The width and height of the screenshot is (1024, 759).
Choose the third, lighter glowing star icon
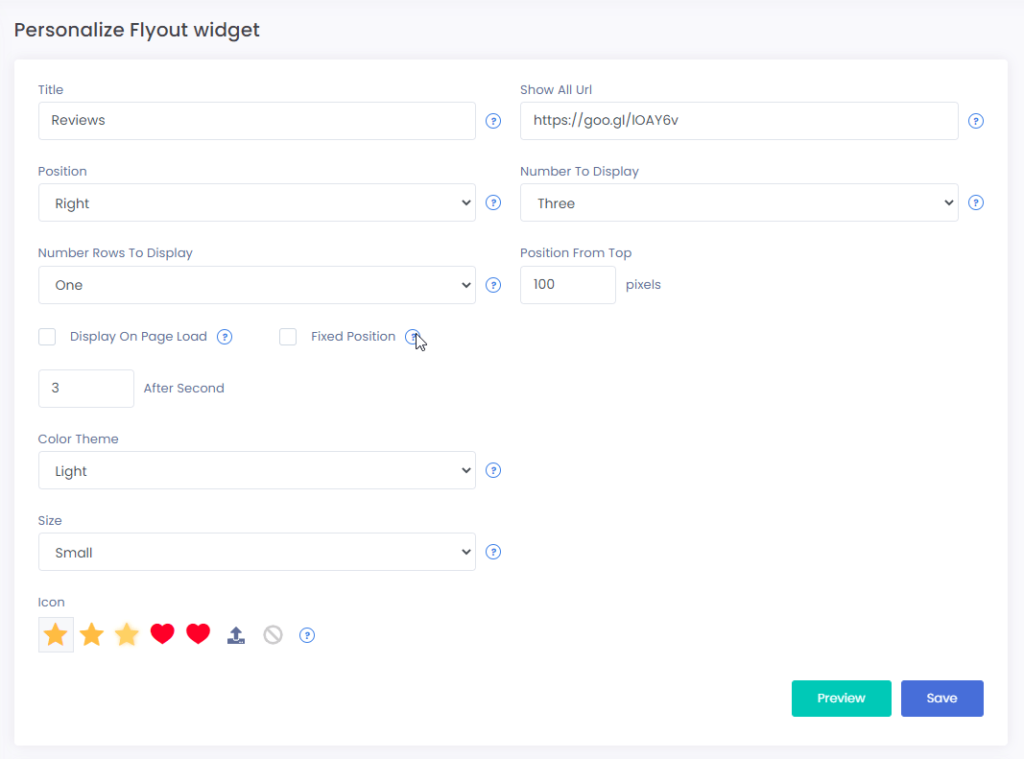[127, 634]
